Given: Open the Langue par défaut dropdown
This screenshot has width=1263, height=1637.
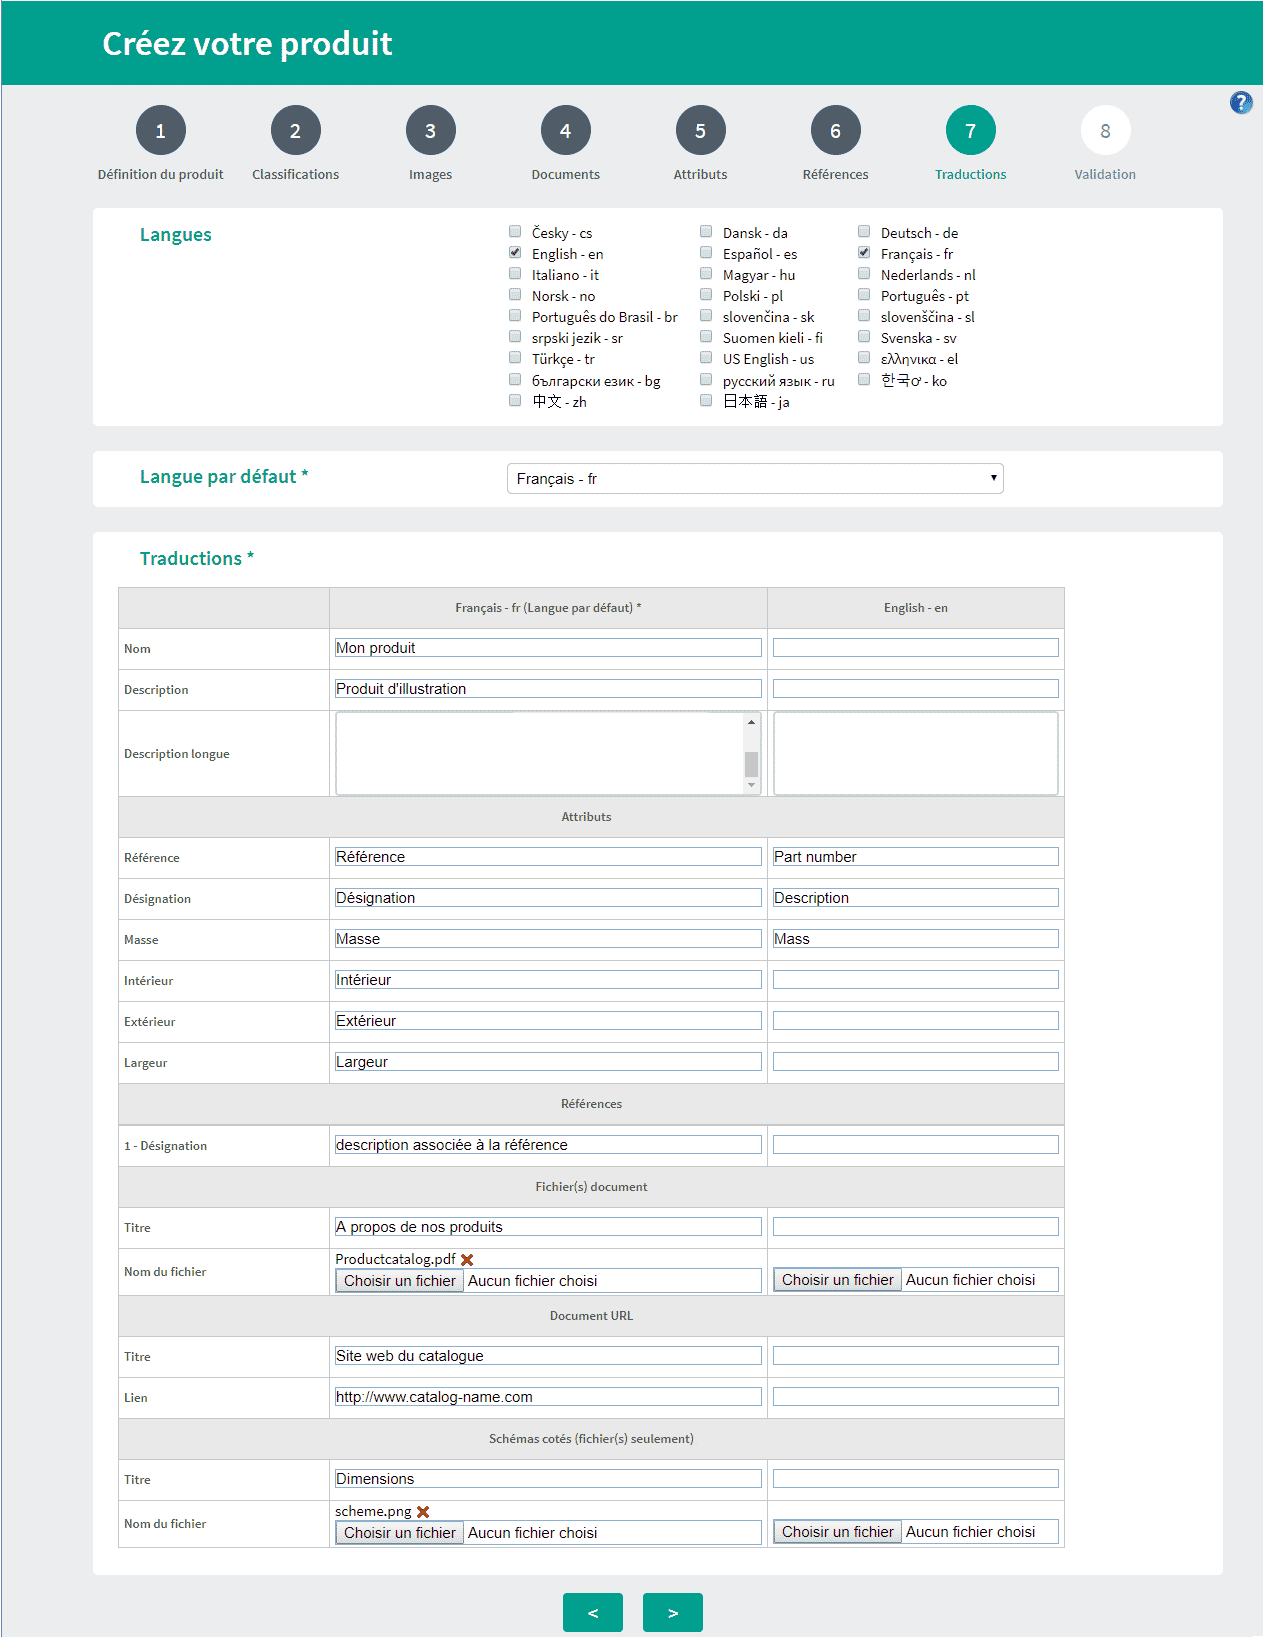Looking at the screenshot, I should tap(755, 479).
